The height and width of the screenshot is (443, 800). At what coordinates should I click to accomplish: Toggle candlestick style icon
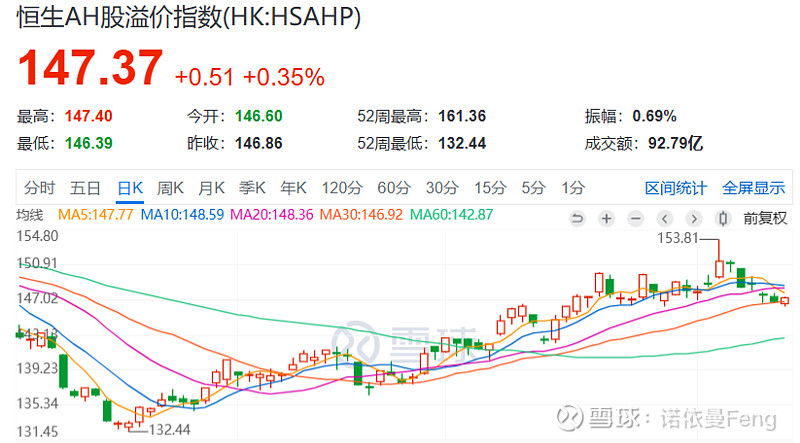coord(722,219)
